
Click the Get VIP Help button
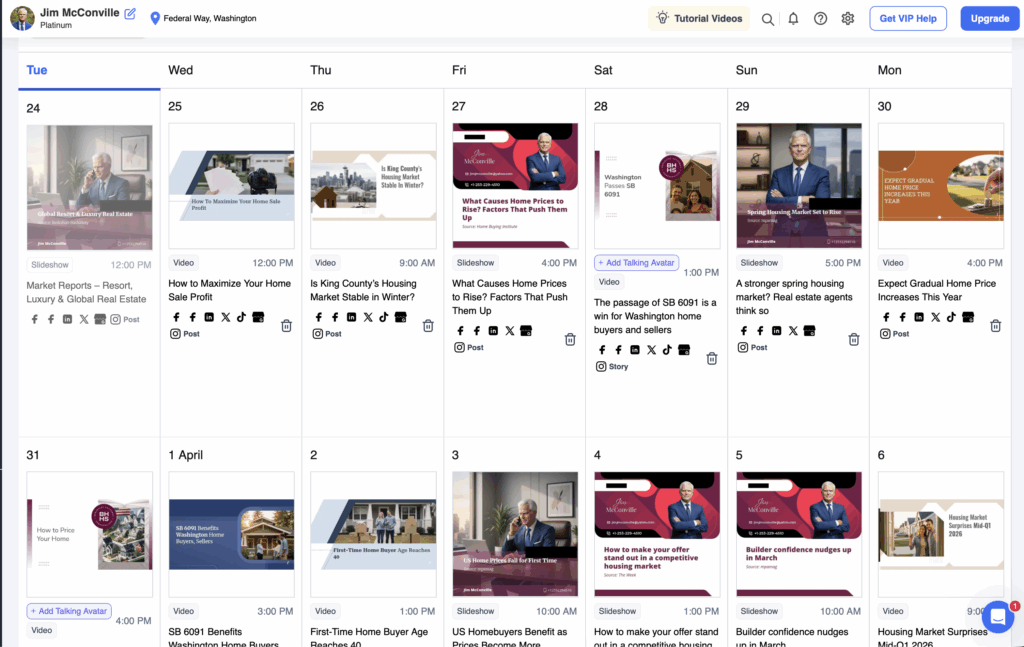907,19
